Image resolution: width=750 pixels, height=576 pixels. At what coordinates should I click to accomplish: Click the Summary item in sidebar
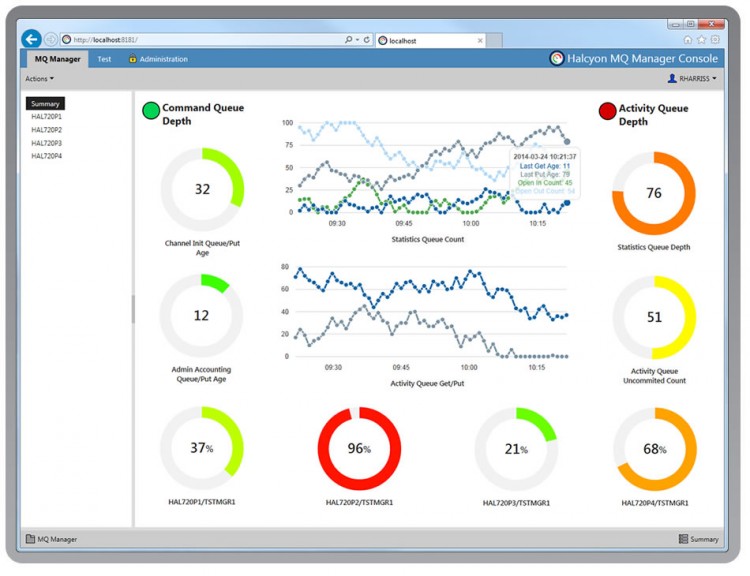46,104
